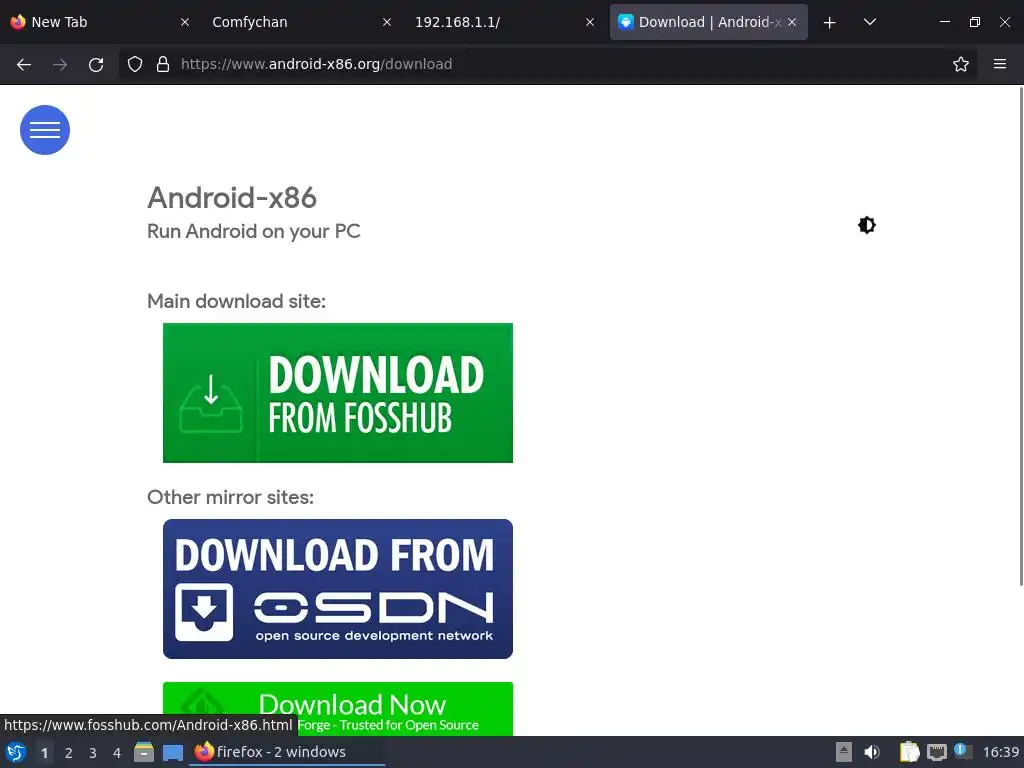Viewport: 1024px width, 768px height.
Task: Bookmark this page with the star
Action: tap(960, 64)
